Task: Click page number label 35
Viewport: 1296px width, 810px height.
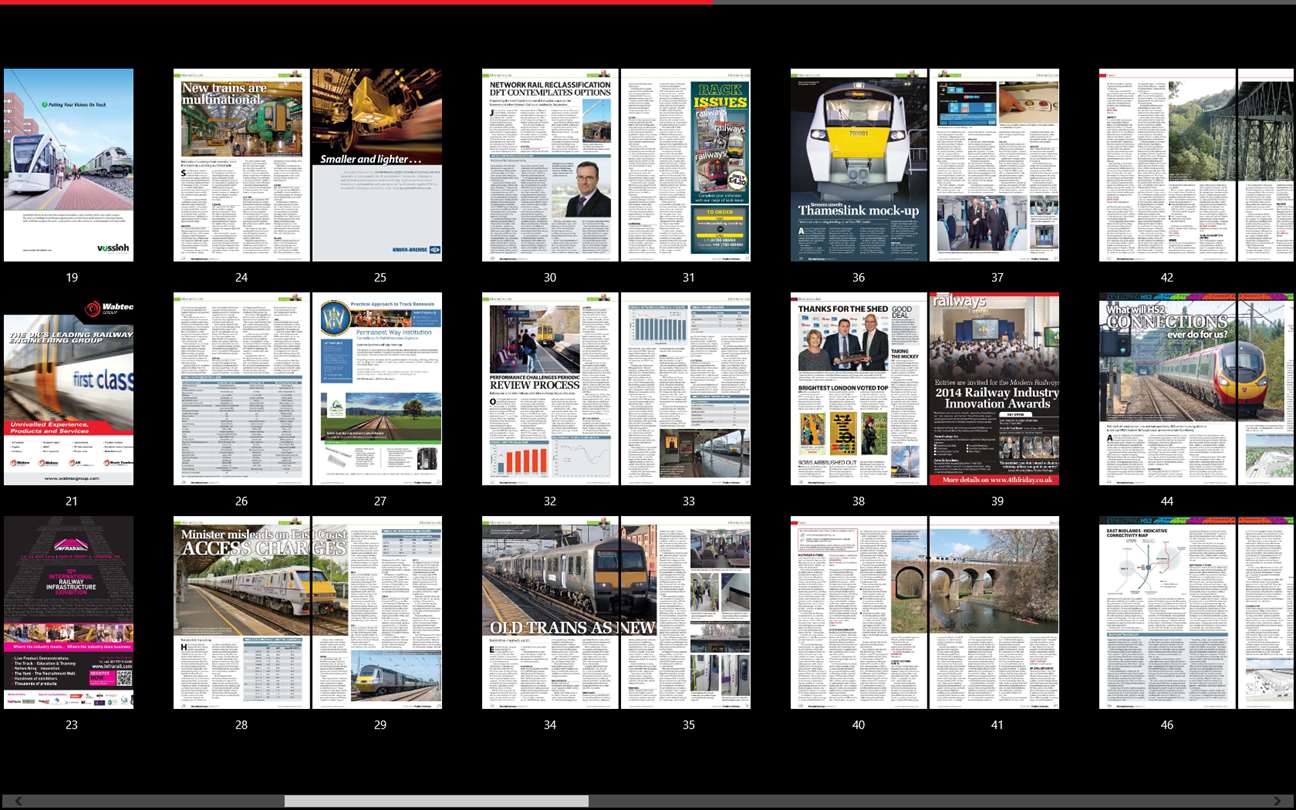Action: (x=688, y=725)
